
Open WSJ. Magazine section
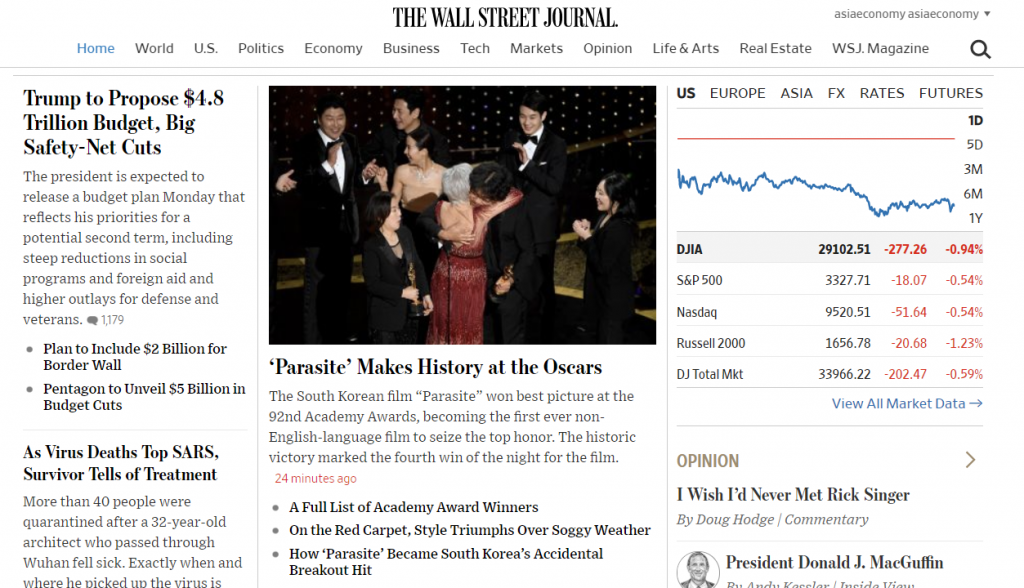click(x=880, y=48)
